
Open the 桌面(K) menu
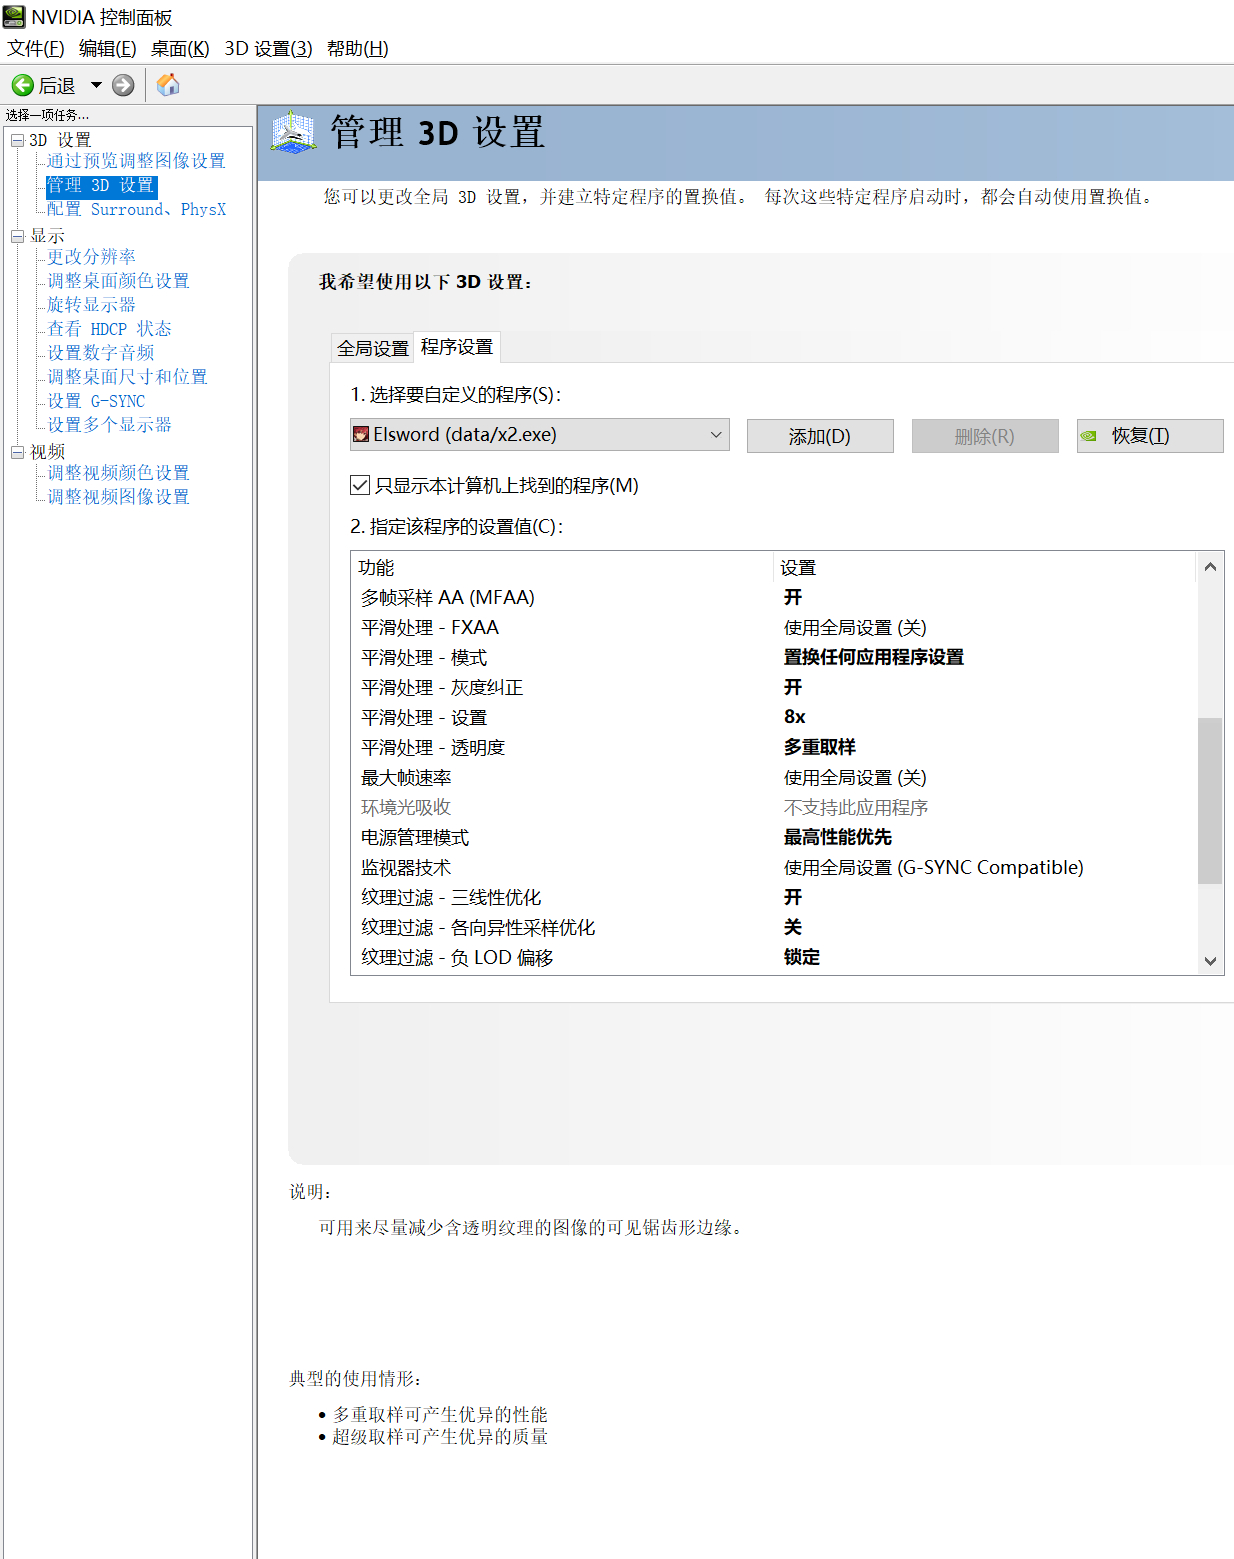pyautogui.click(x=180, y=48)
